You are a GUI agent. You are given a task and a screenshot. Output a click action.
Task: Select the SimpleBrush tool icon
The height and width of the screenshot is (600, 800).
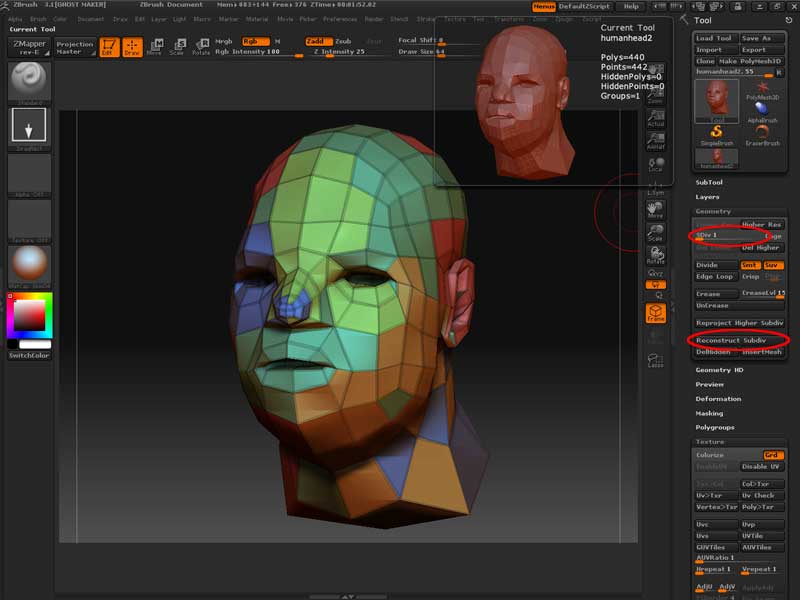pyautogui.click(x=716, y=132)
